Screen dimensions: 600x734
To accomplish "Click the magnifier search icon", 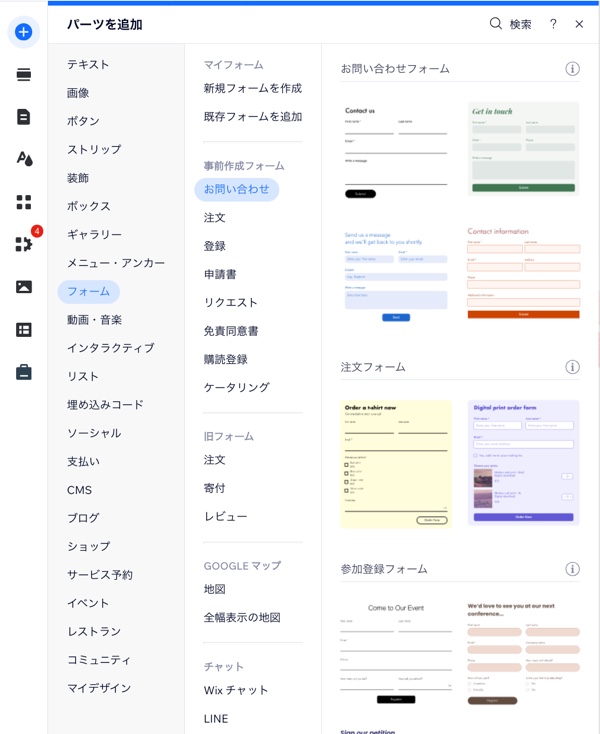I will (495, 23).
